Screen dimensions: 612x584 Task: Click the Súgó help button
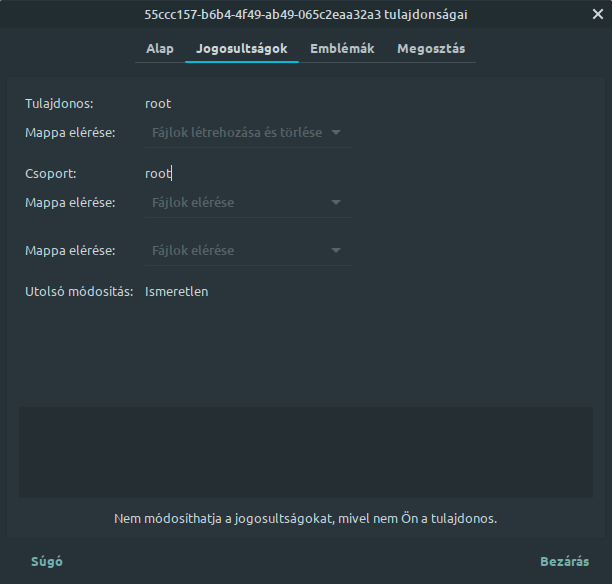click(47, 562)
